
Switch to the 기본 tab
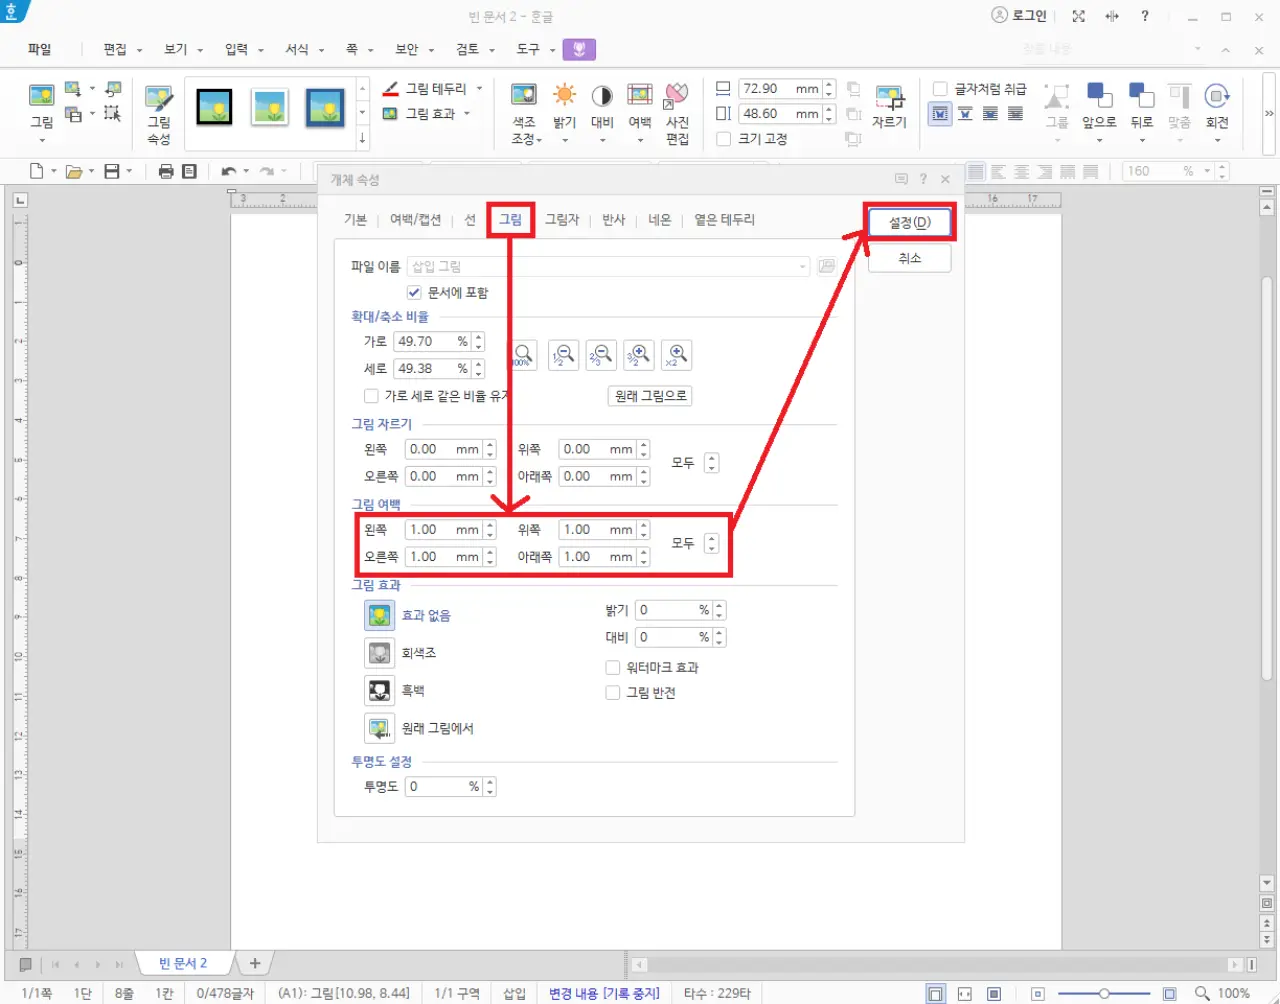[x=355, y=220]
